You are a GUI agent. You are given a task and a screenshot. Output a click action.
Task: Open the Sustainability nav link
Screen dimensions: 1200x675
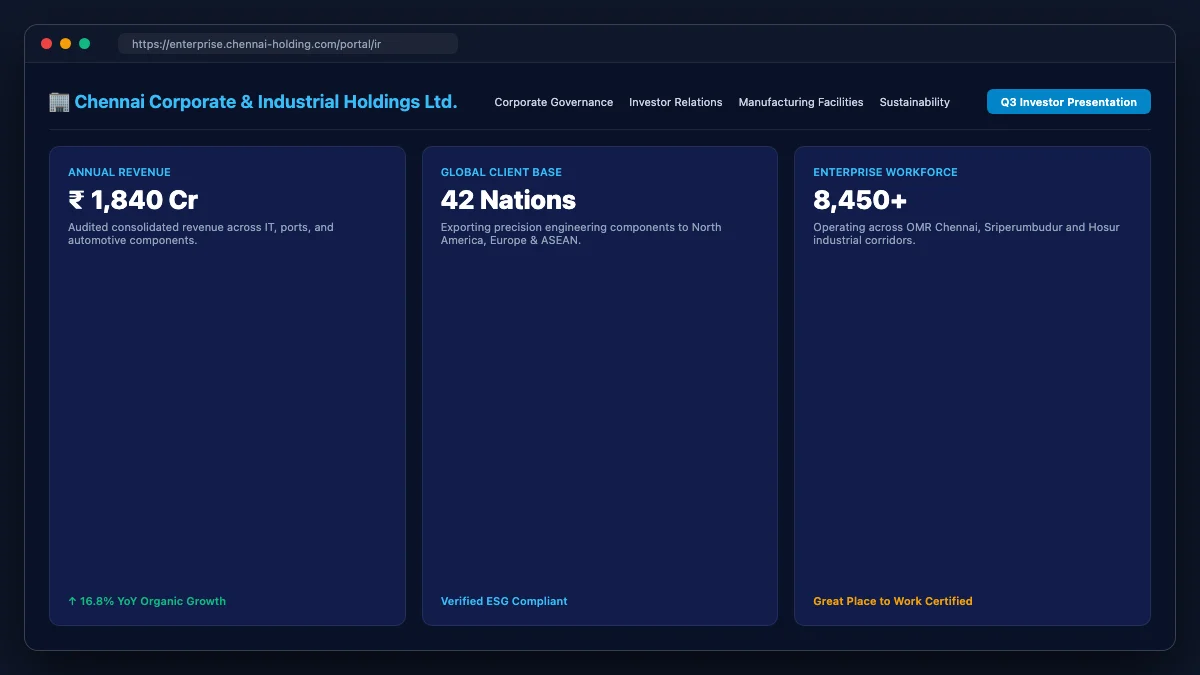tap(915, 102)
